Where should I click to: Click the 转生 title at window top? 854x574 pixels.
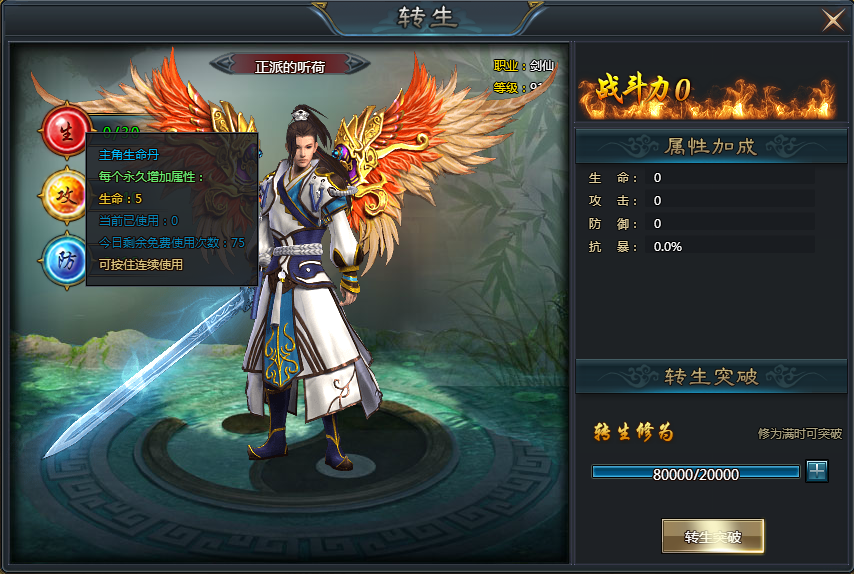(x=426, y=17)
